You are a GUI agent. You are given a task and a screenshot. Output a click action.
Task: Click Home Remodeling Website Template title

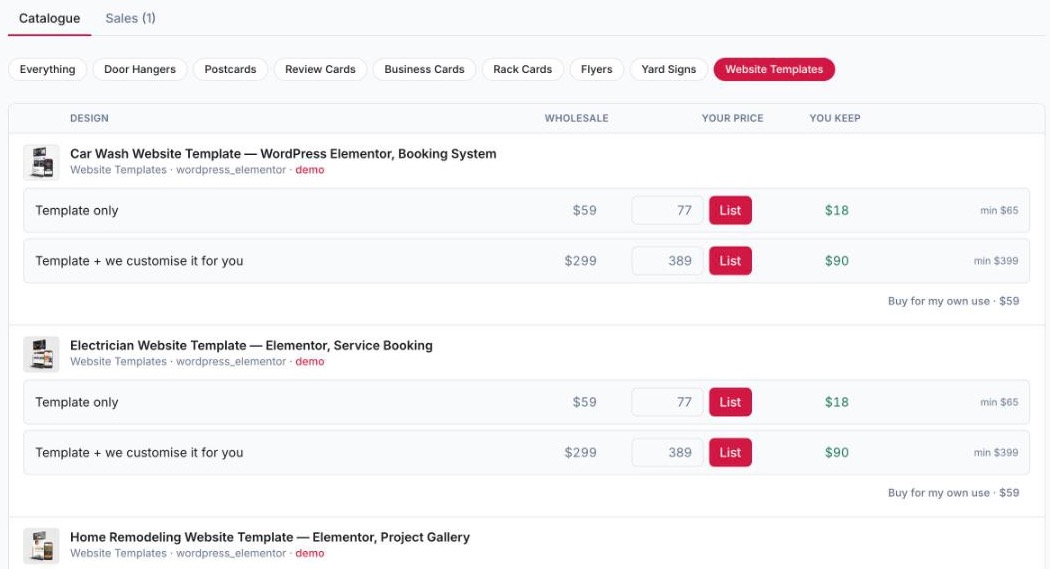[x=270, y=537]
